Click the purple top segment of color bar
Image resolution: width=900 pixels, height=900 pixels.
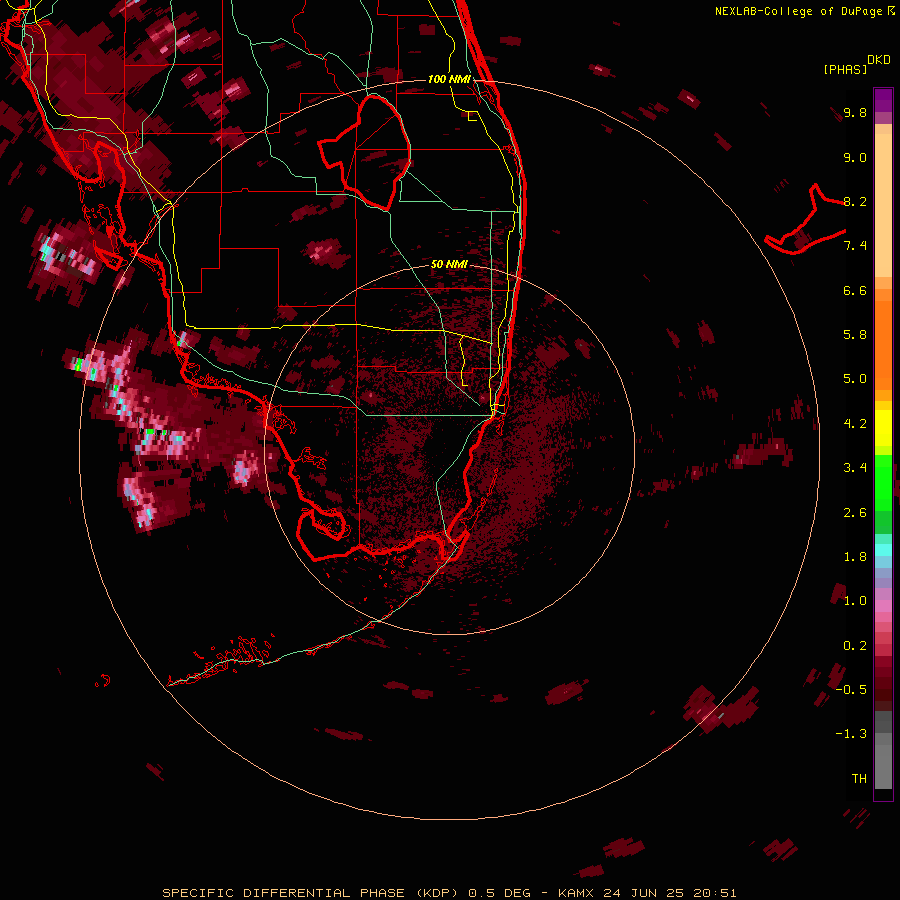tap(883, 100)
